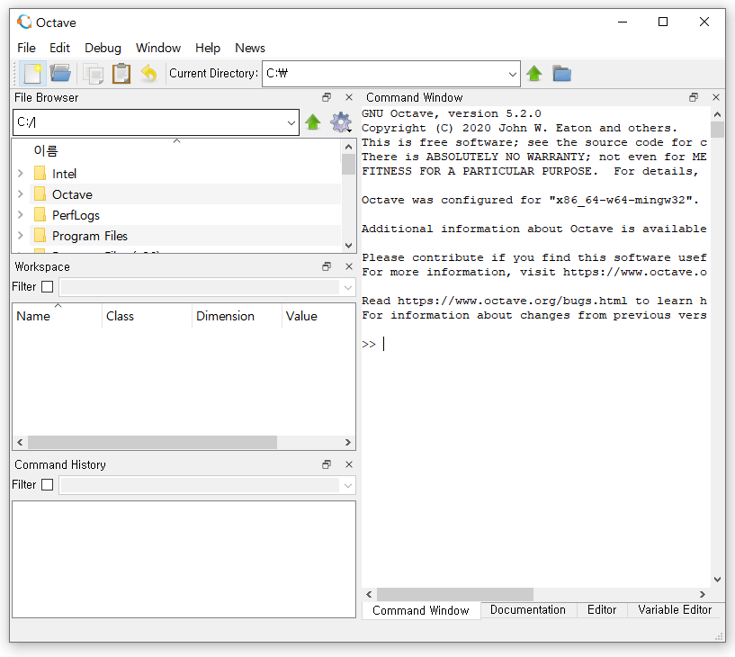Click Command Window scroll right arrow
This screenshot has width=735, height=657.
click(702, 594)
